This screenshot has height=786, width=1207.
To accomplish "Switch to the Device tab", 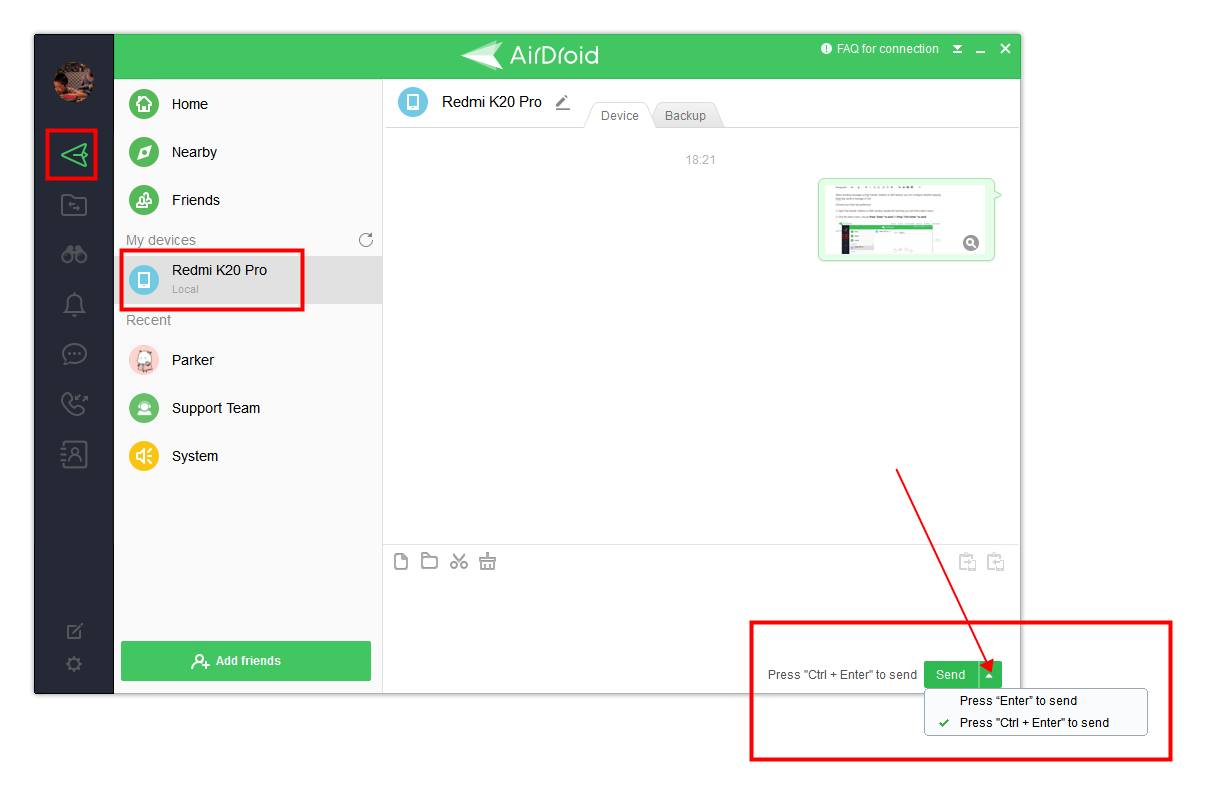I will [x=619, y=116].
